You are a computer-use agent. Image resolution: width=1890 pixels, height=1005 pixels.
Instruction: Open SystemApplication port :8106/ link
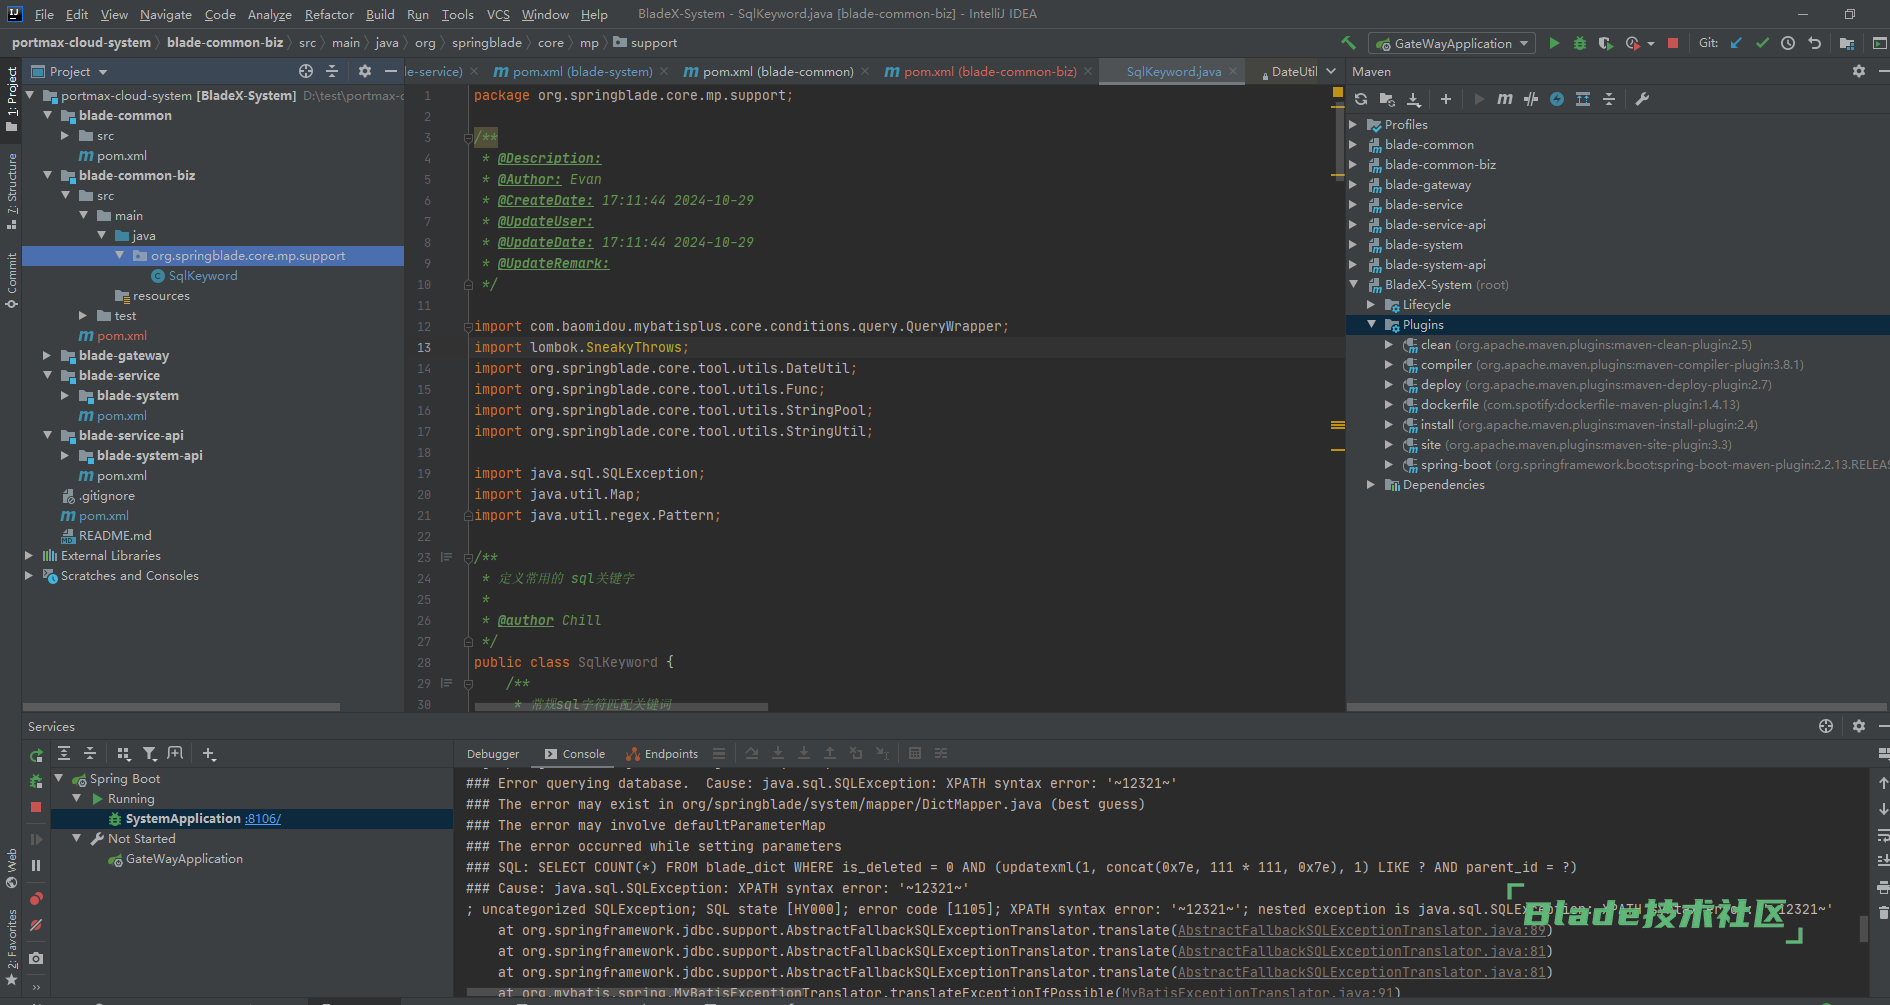(263, 819)
